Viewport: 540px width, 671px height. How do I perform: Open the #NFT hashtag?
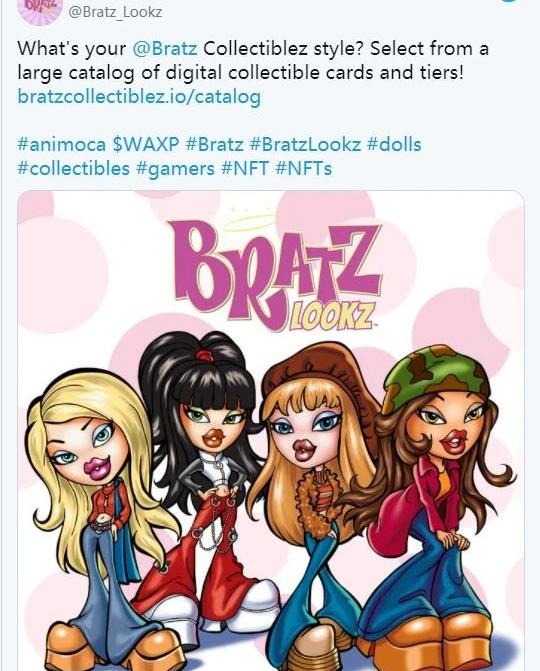point(245,168)
